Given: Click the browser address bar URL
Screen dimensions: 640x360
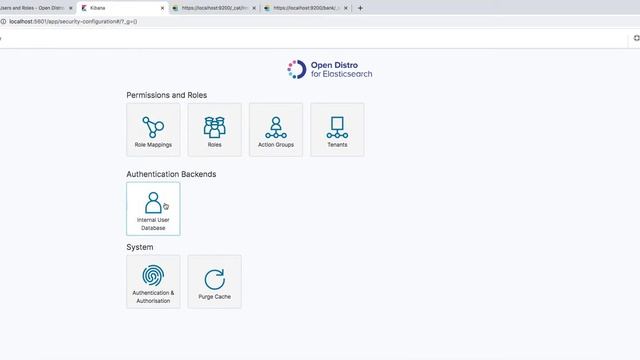Looking at the screenshot, I should pos(73,22).
